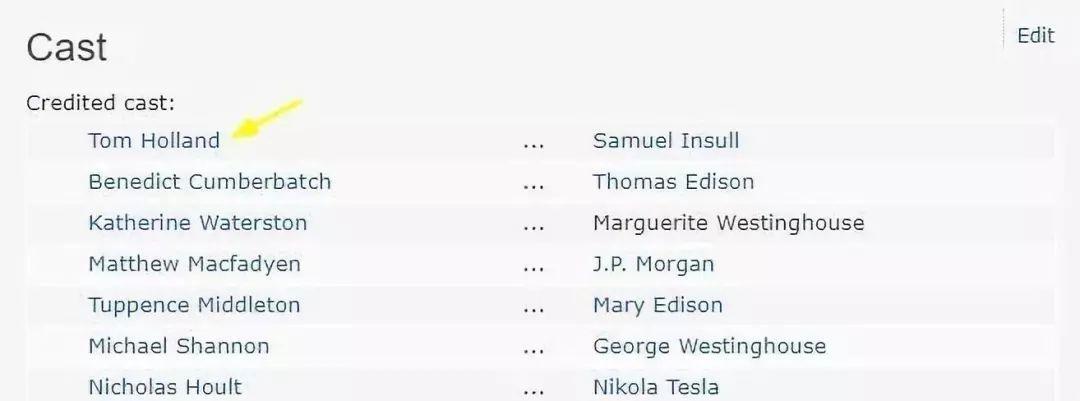This screenshot has height=401, width=1080.
Task: Open Marguerite Westinghouse character entry
Action: [x=729, y=223]
